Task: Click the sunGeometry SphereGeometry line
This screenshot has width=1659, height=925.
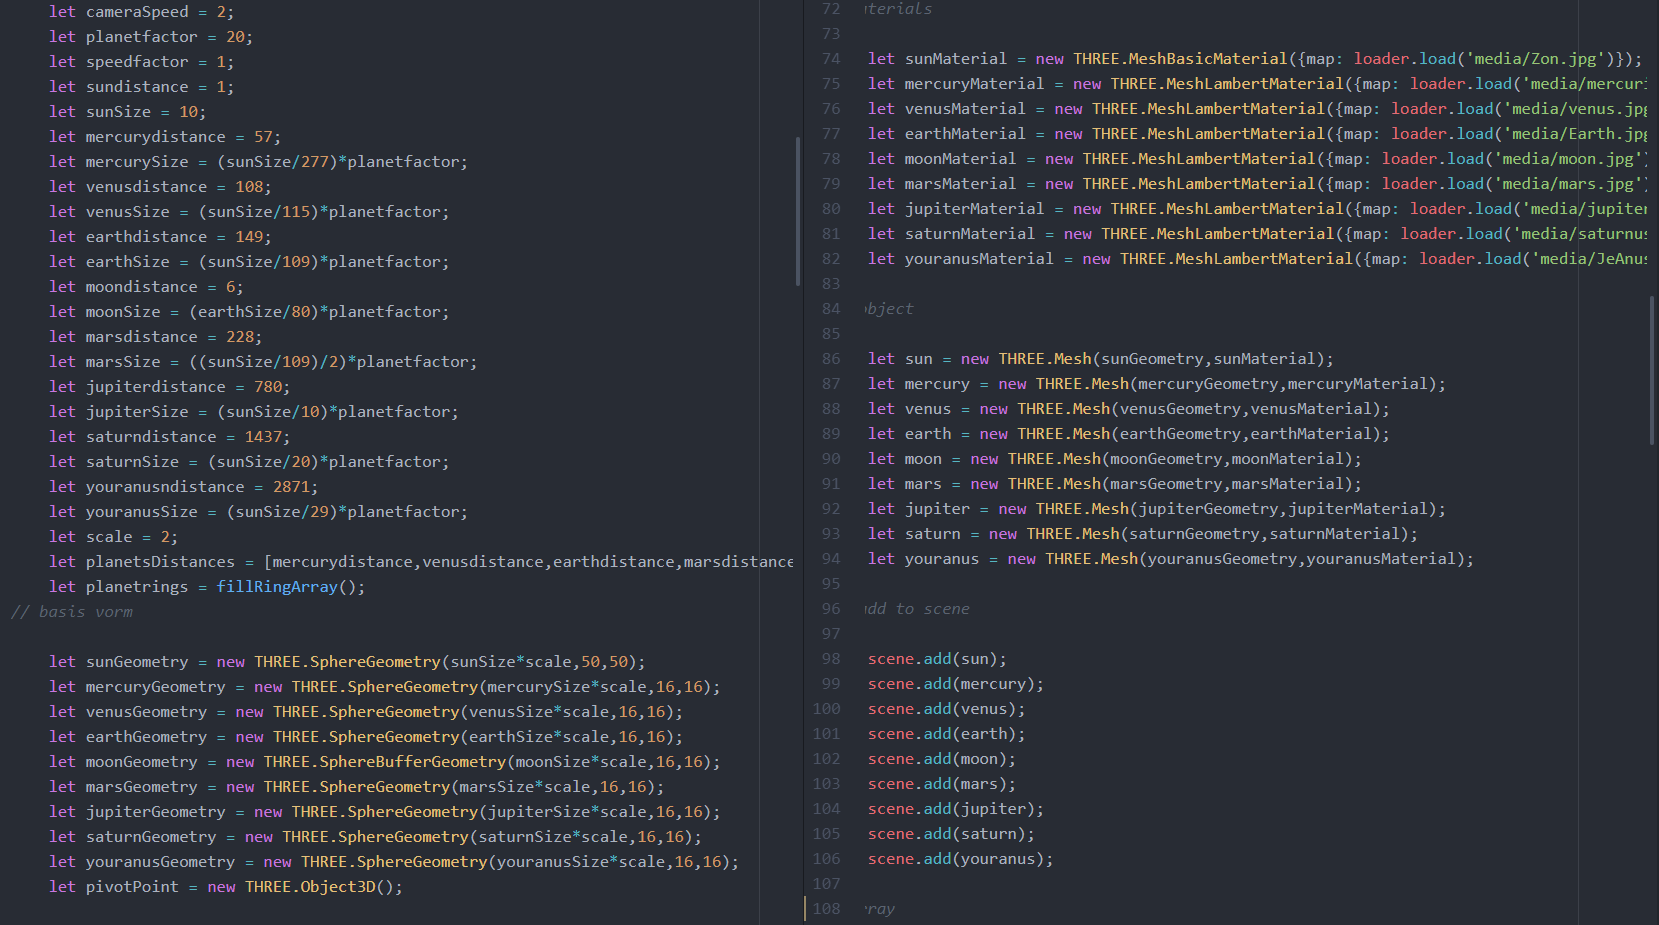Action: pyautogui.click(x=347, y=662)
